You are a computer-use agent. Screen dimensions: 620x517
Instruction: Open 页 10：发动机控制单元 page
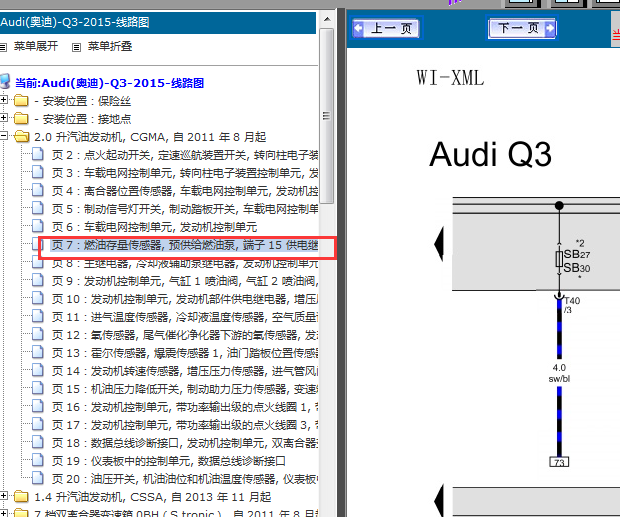coord(185,299)
